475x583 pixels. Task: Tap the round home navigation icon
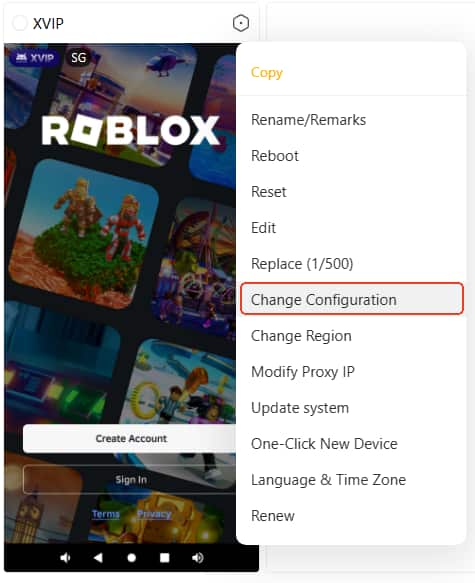132,558
